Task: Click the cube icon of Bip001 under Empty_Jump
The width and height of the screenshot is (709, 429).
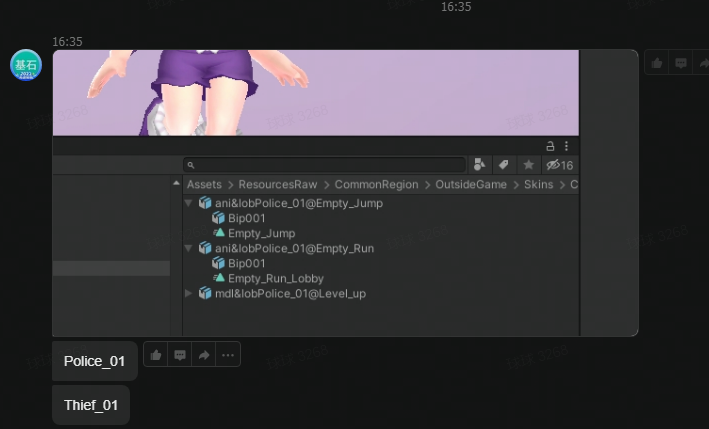Action: tap(218, 218)
